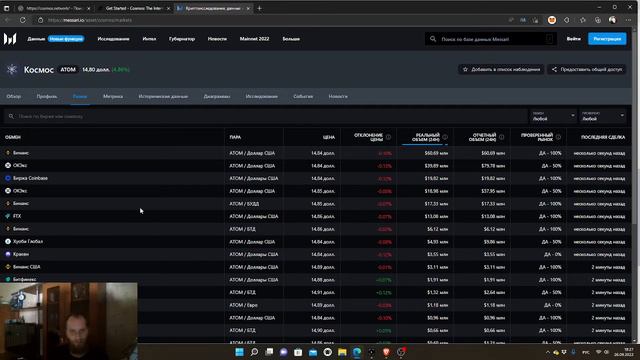
Task: Open Brave browser from the taskbar
Action: tap(386, 352)
